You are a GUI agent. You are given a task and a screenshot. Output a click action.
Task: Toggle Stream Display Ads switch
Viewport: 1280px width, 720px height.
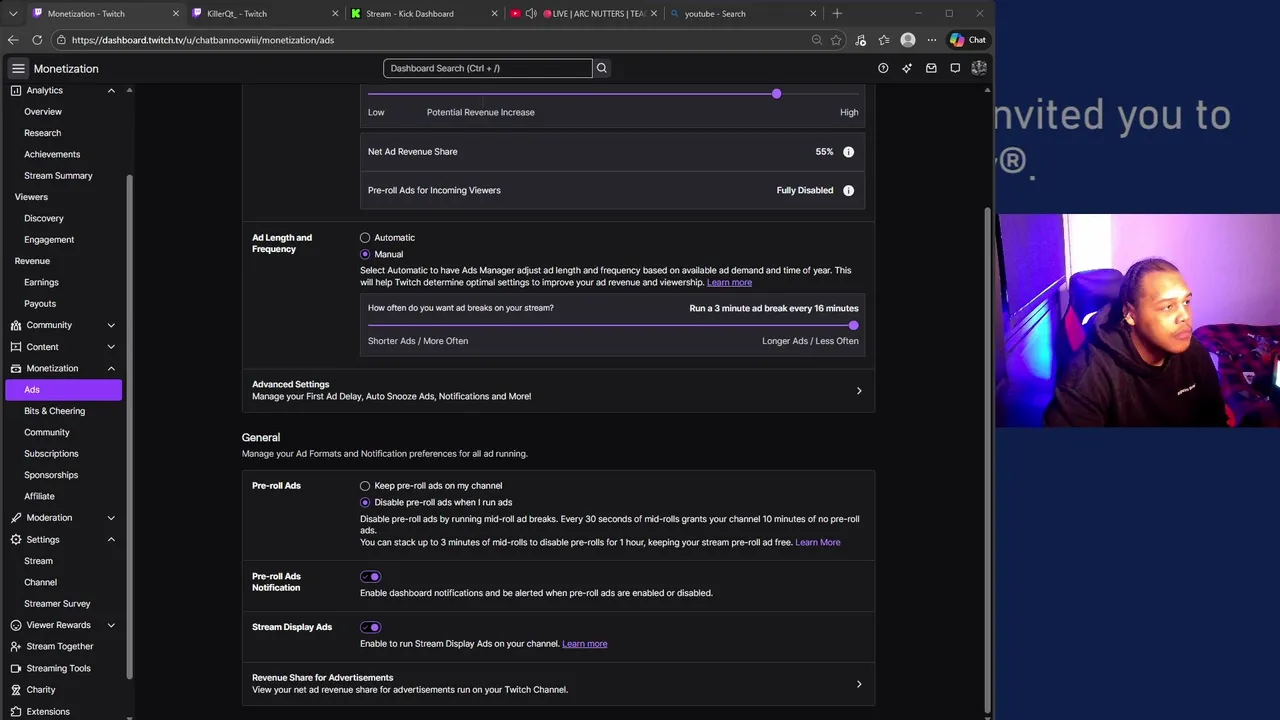371,627
